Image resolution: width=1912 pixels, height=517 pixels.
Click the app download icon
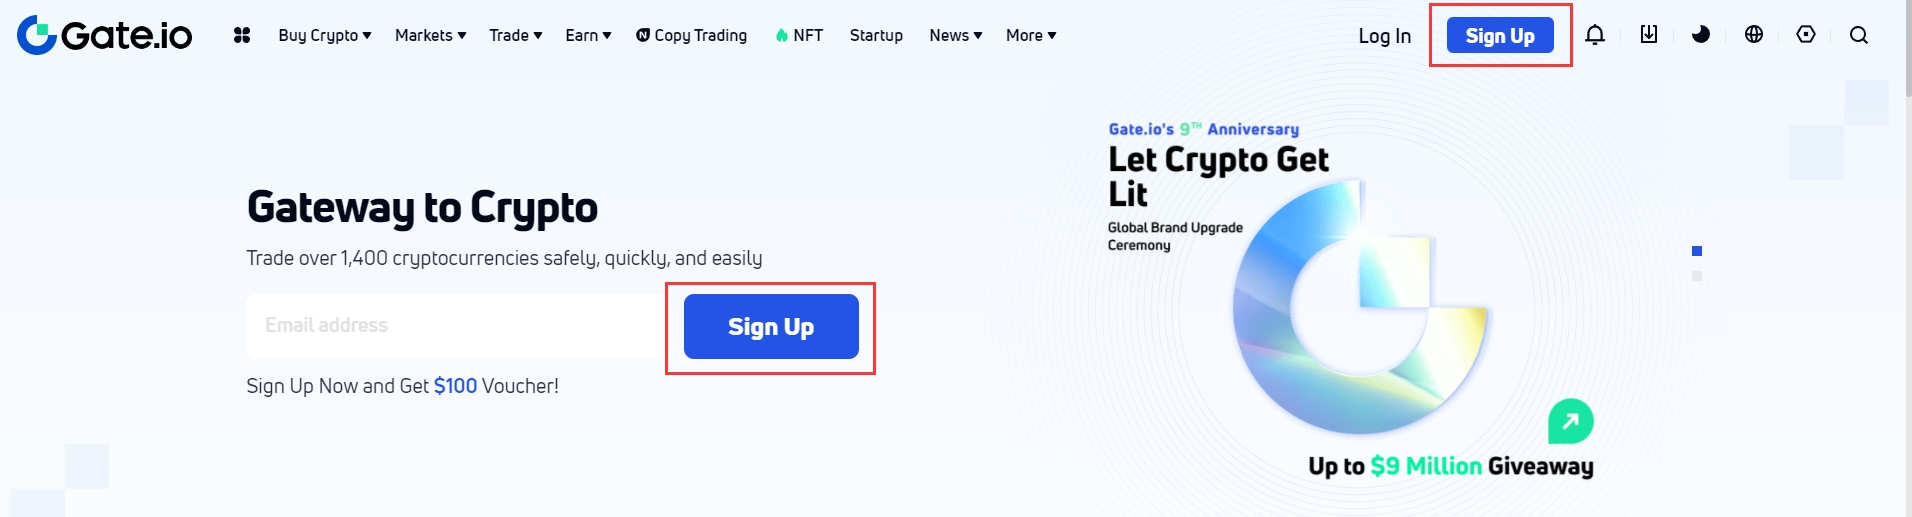pyautogui.click(x=1649, y=35)
